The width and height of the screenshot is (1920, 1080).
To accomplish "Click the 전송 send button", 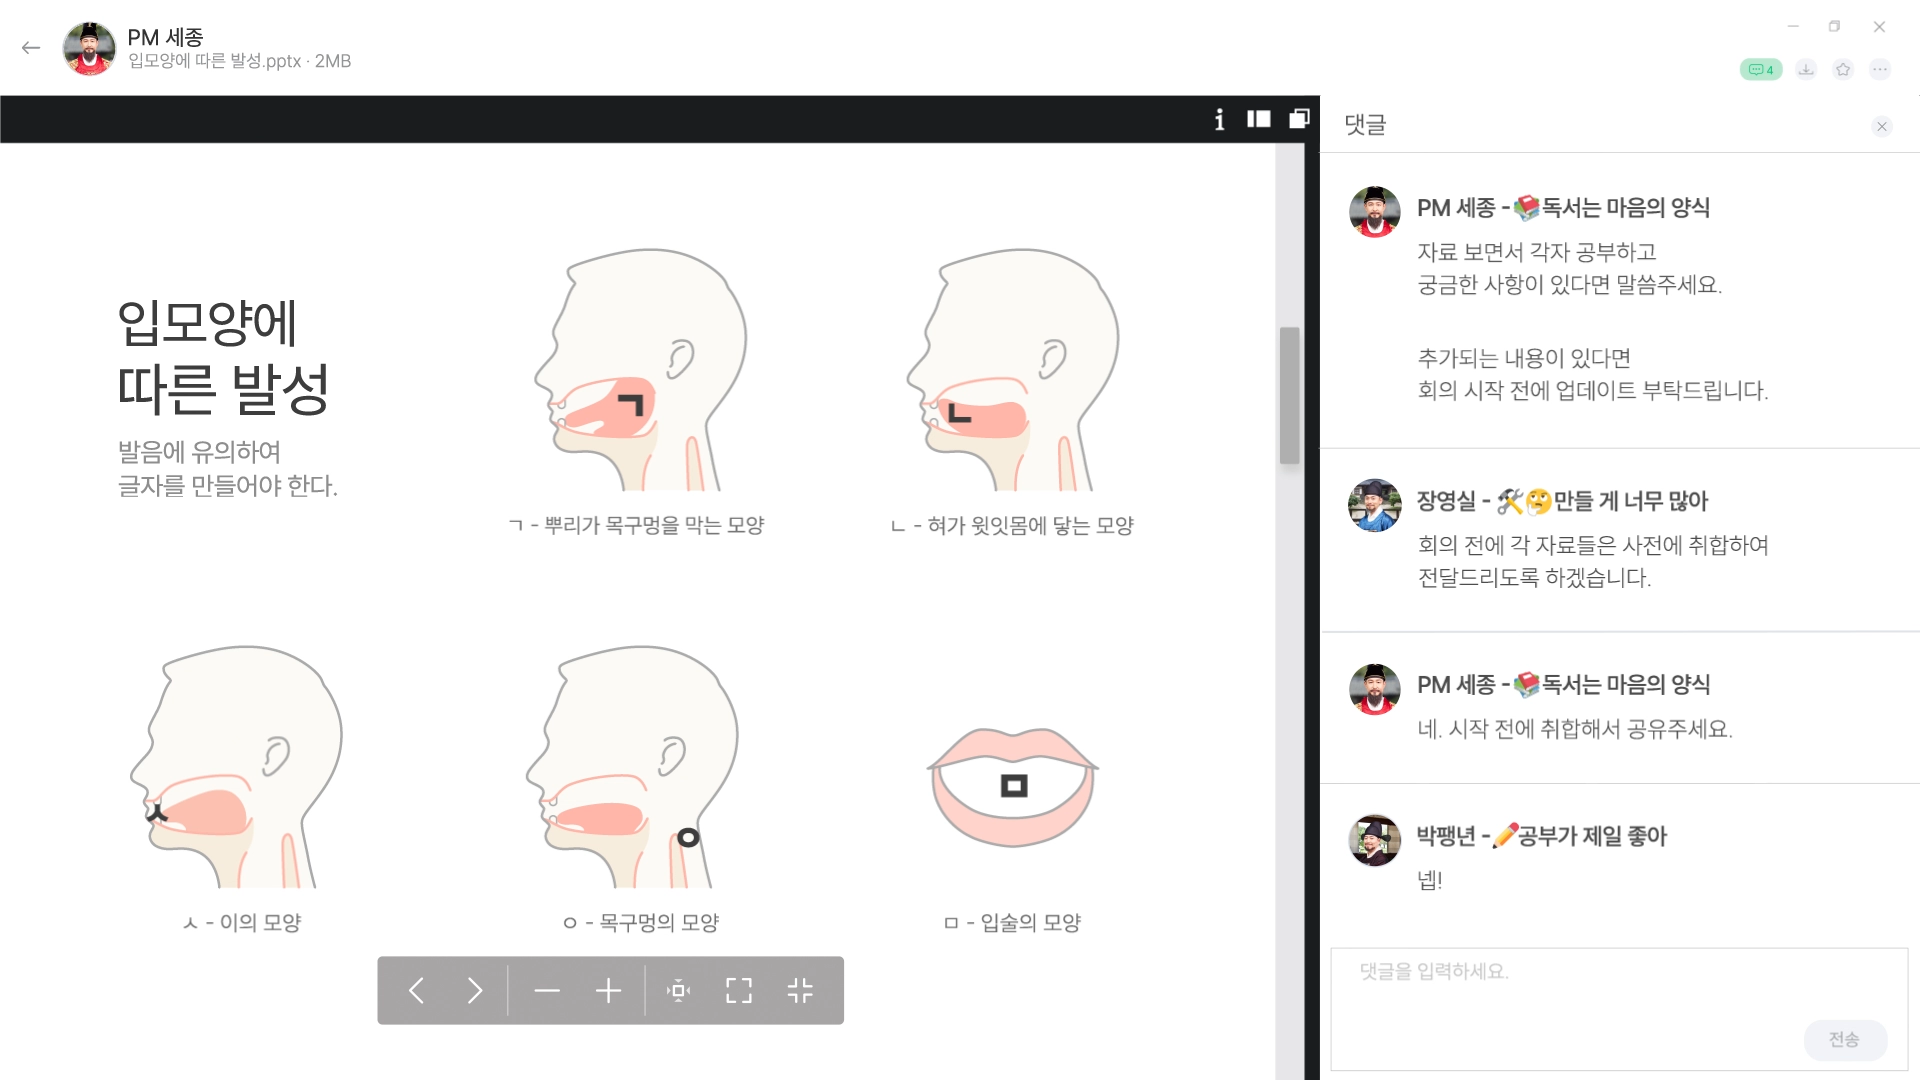I will pyautogui.click(x=1845, y=1039).
